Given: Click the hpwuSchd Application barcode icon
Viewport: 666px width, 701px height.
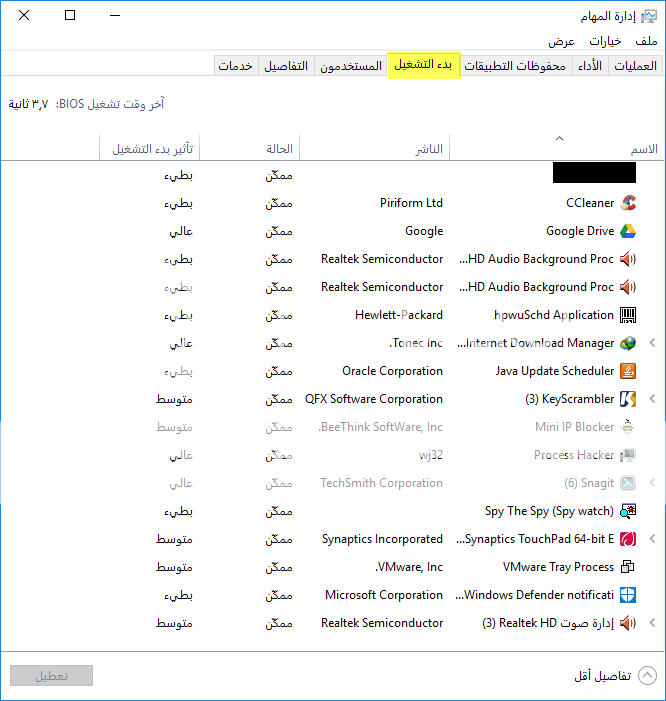Looking at the screenshot, I should pyautogui.click(x=628, y=315).
